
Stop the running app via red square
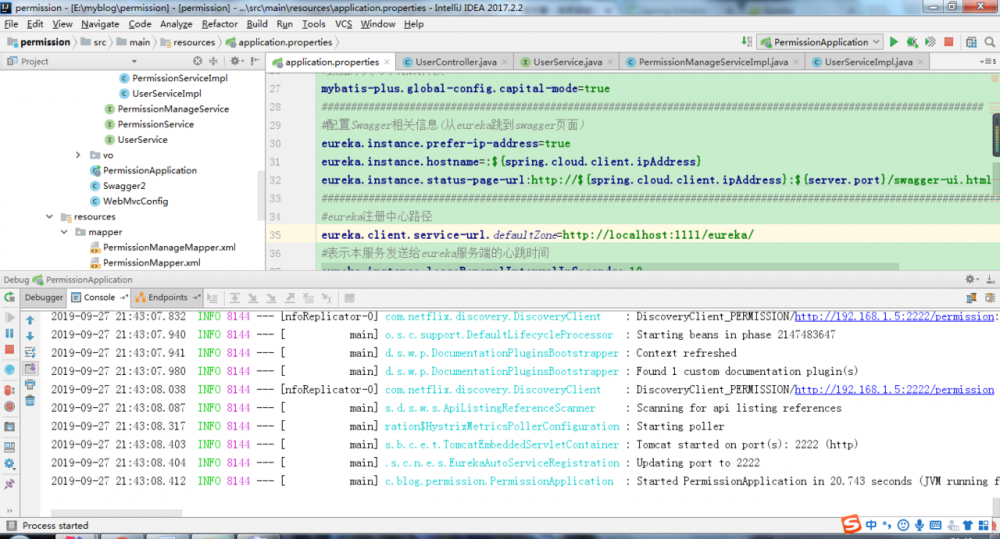pyautogui.click(x=948, y=42)
